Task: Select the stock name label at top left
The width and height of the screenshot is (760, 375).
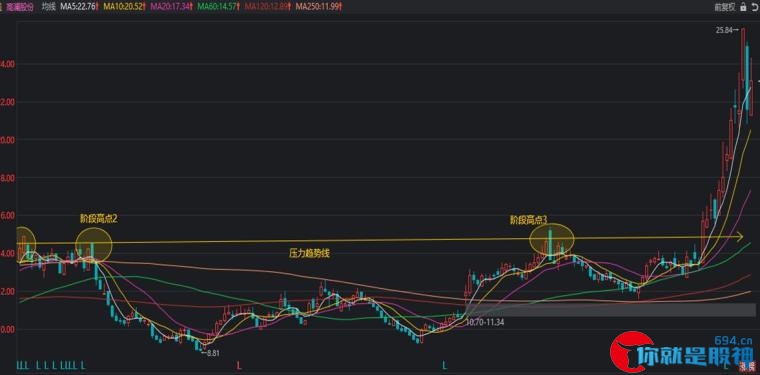Action: point(20,6)
